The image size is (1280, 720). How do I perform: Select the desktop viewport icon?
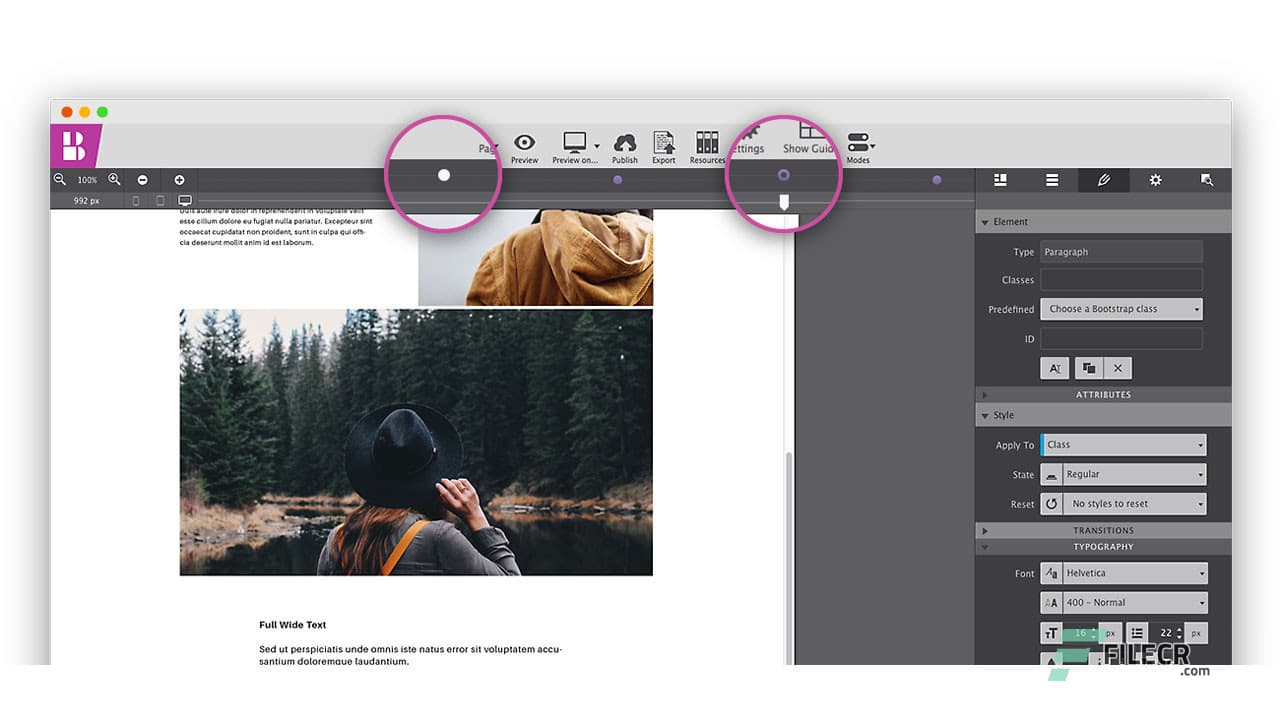tap(185, 199)
